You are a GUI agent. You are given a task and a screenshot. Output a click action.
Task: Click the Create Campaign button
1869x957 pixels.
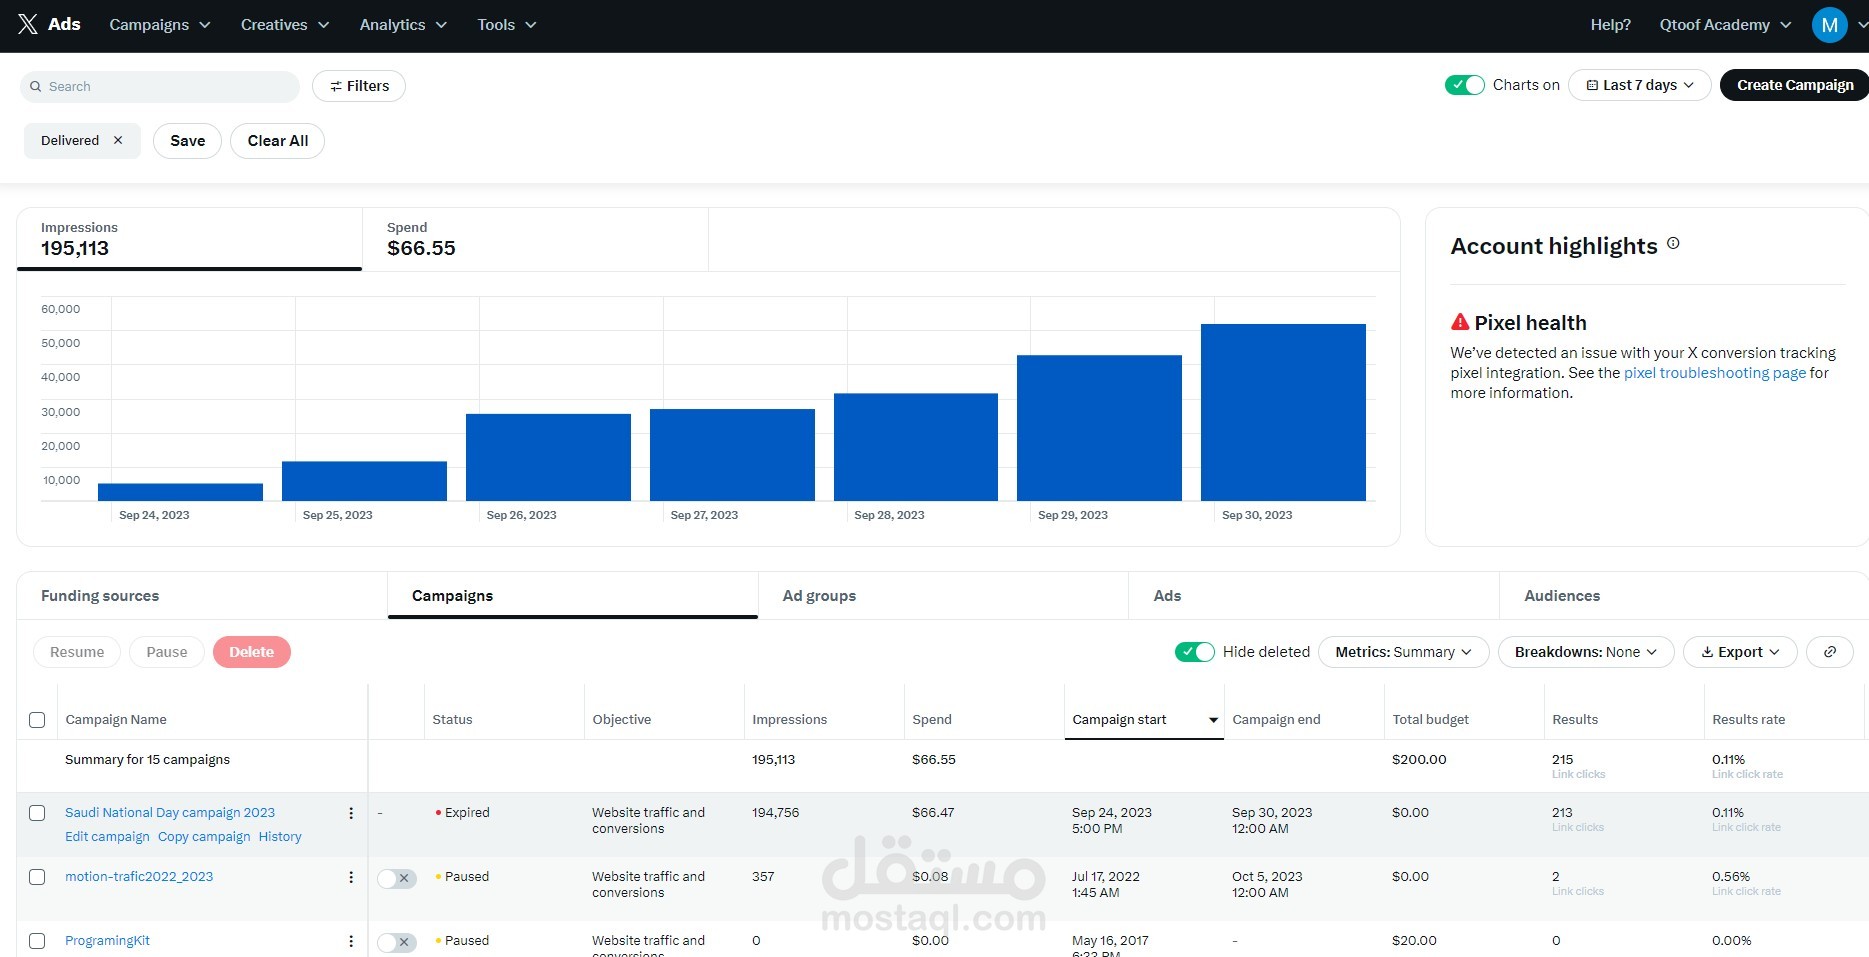point(1794,85)
